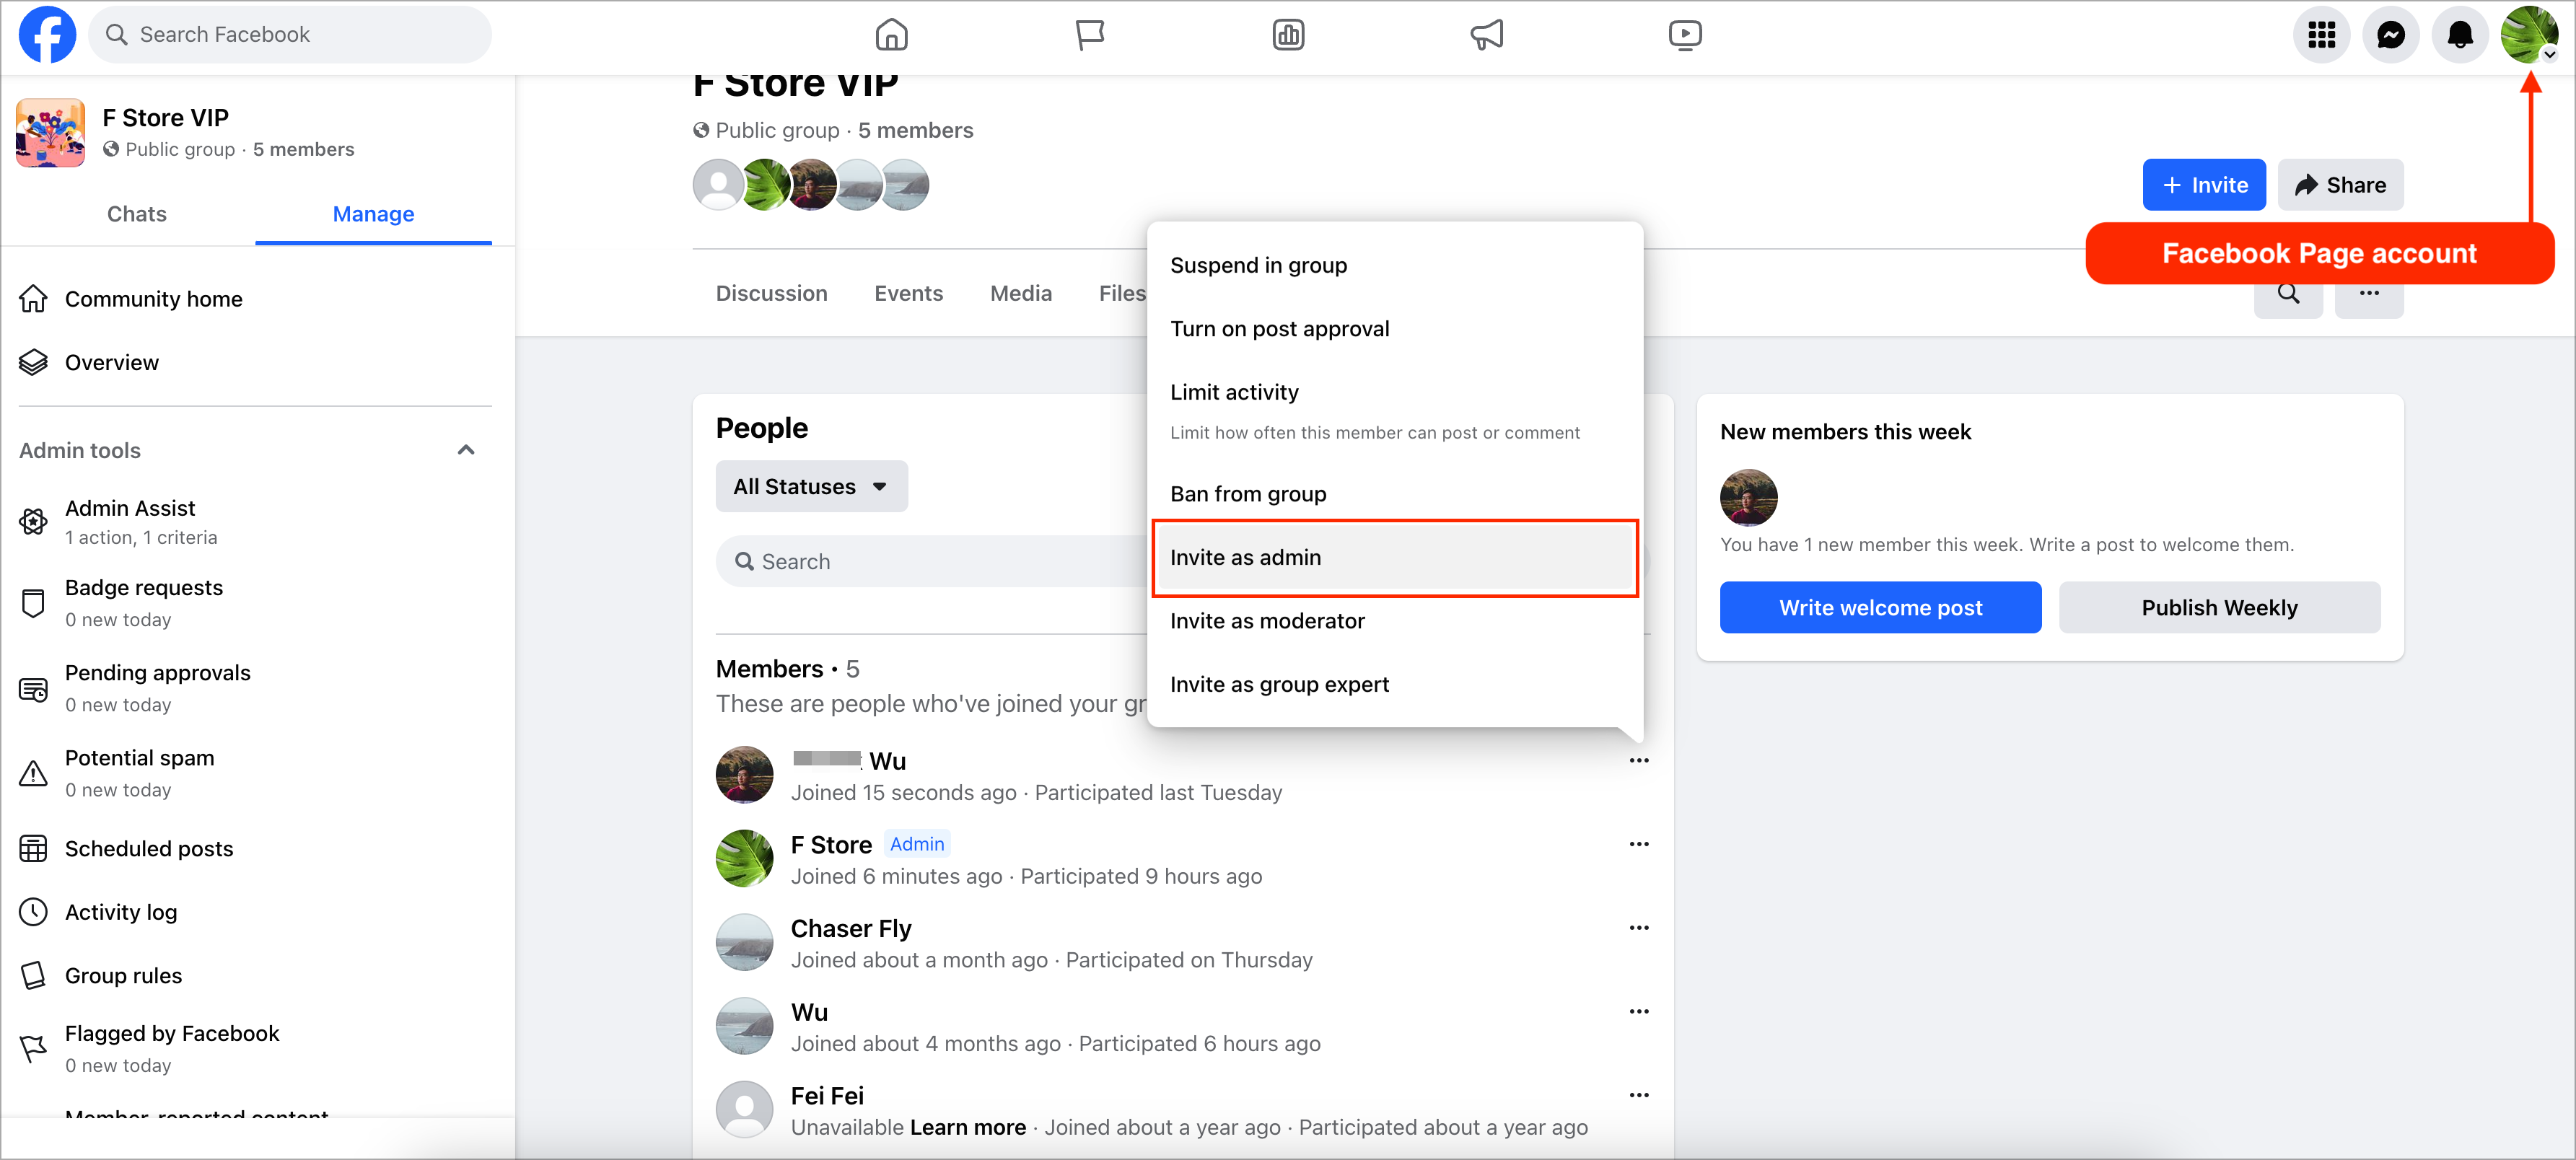Click the Fei Fei member name
Viewport: 2576px width, 1160px height.
(x=827, y=1096)
